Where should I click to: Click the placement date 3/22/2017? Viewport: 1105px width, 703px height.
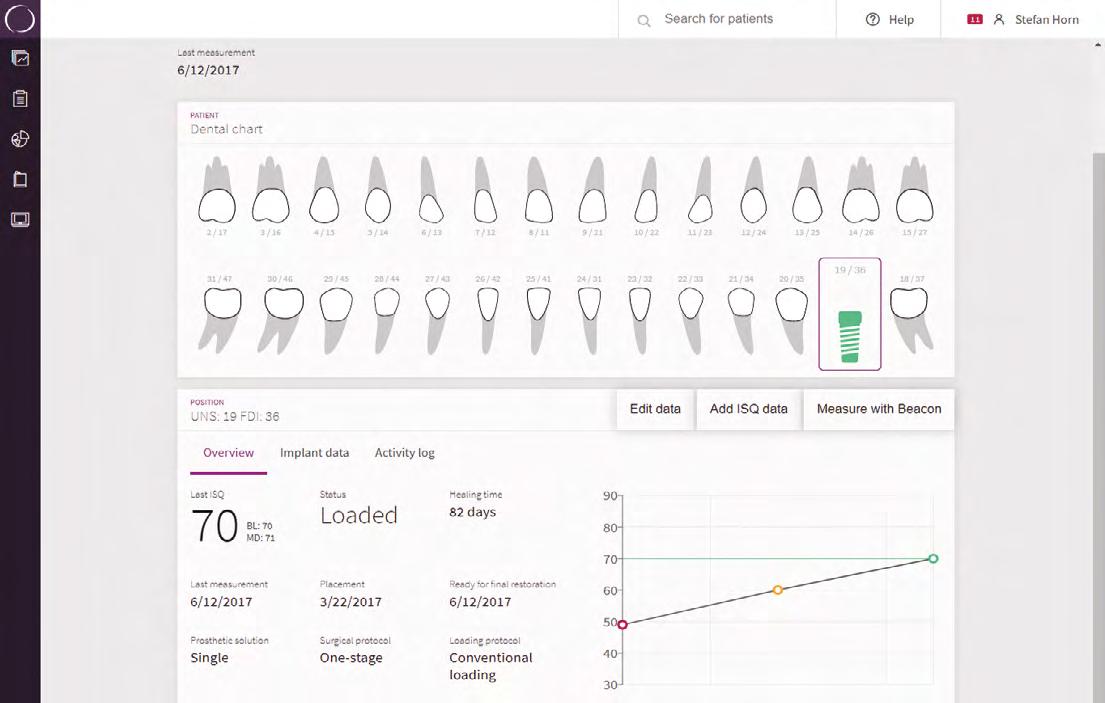coord(350,602)
